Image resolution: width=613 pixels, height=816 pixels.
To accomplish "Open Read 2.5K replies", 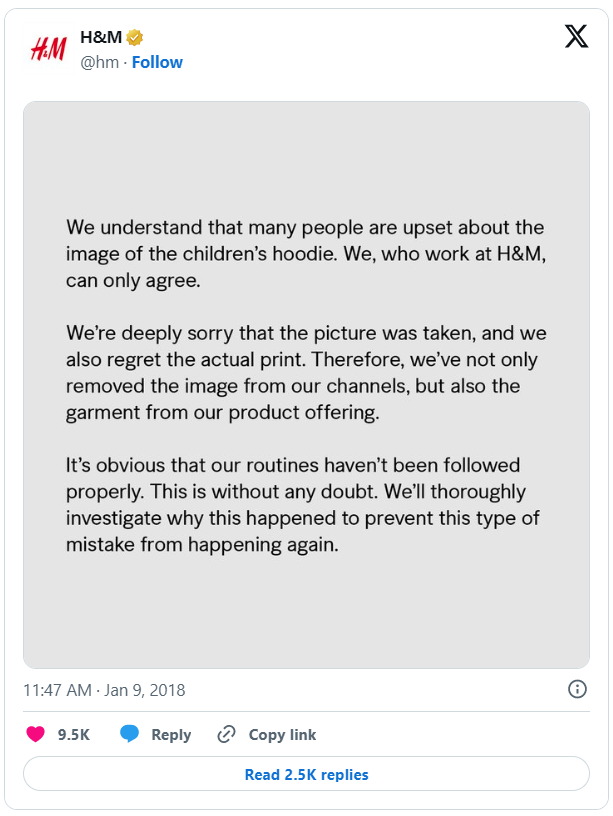I will pyautogui.click(x=306, y=774).
